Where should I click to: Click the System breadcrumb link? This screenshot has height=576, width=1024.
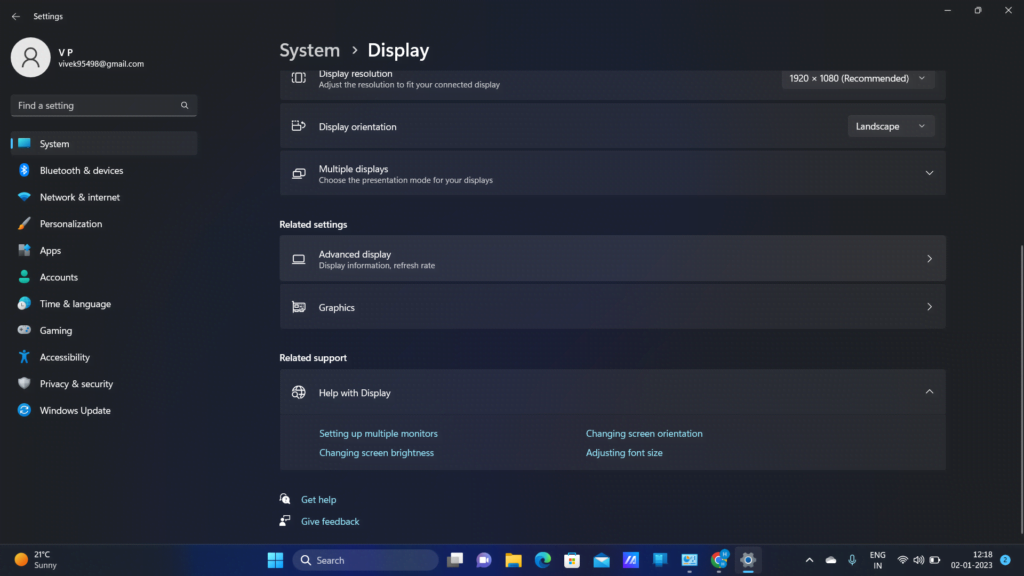(310, 50)
